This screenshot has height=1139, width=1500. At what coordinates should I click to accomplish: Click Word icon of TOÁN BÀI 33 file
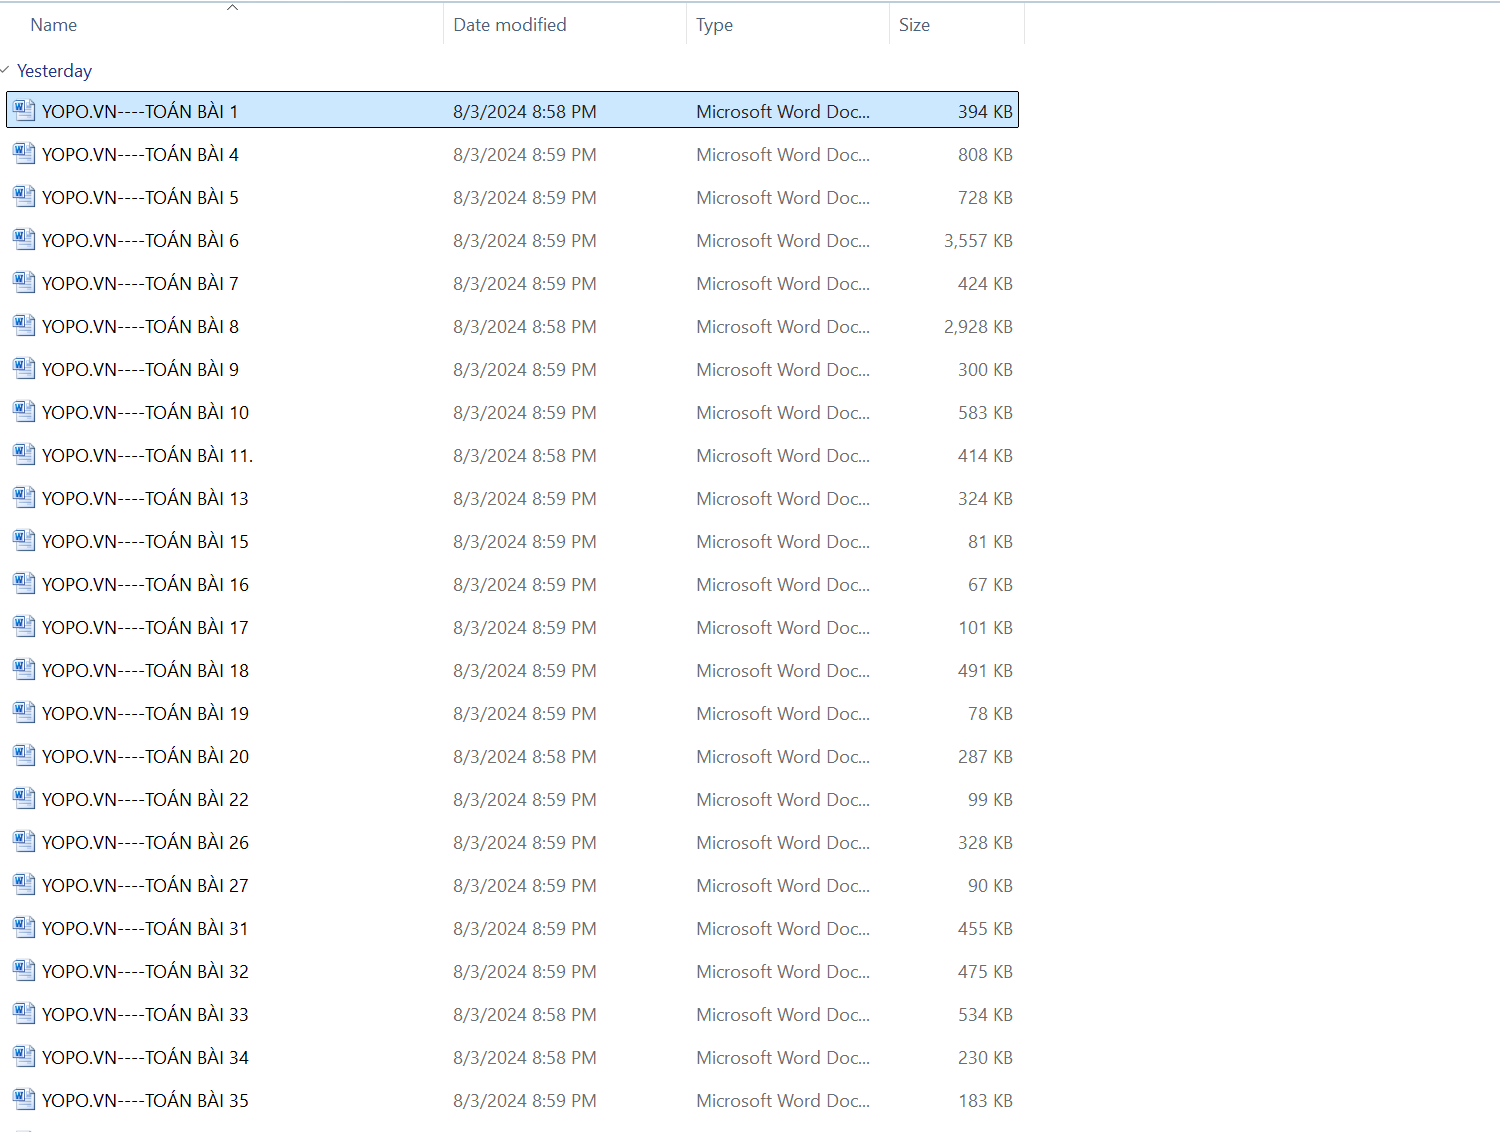[x=24, y=1013]
